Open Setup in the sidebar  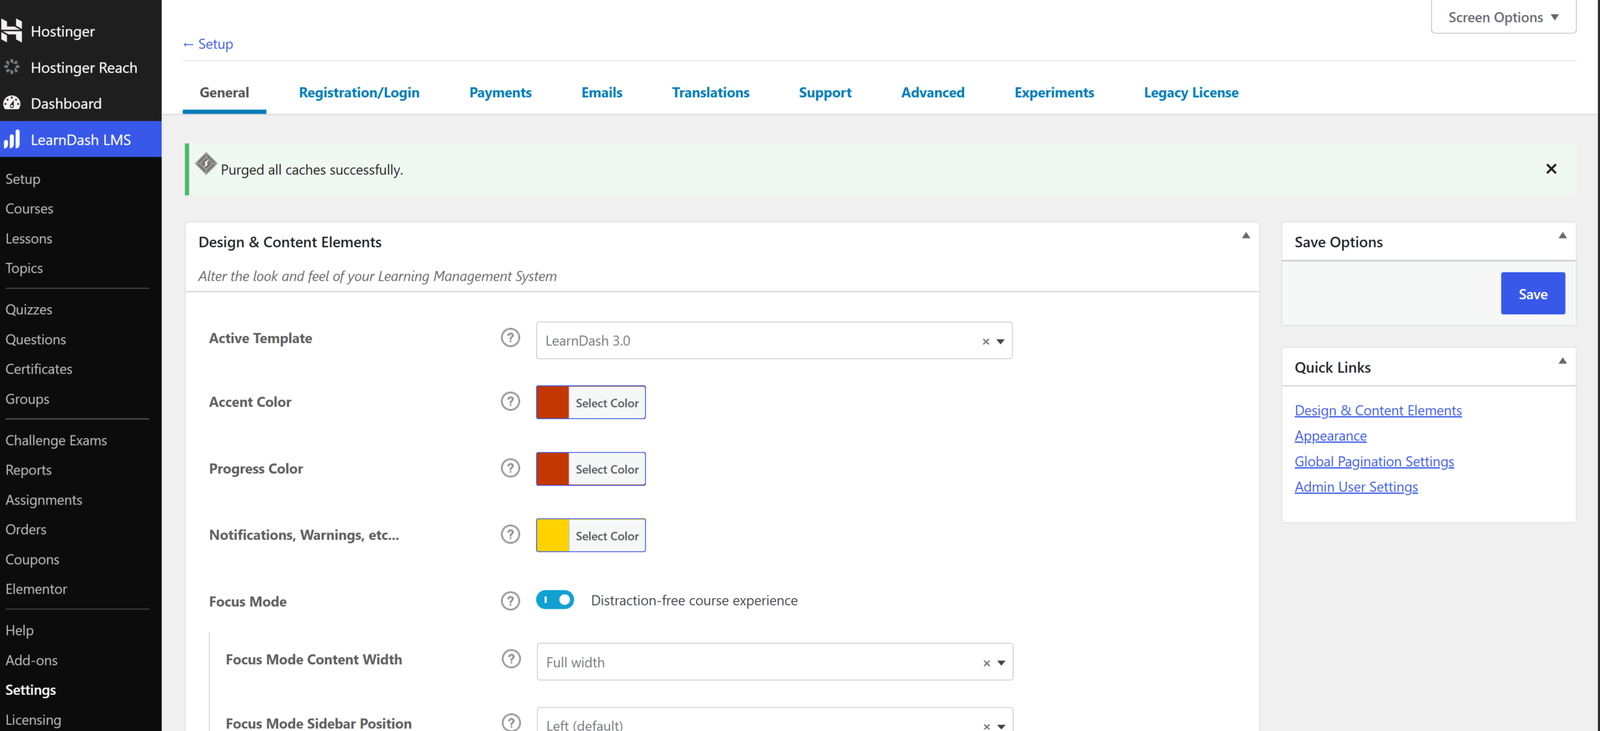(23, 179)
